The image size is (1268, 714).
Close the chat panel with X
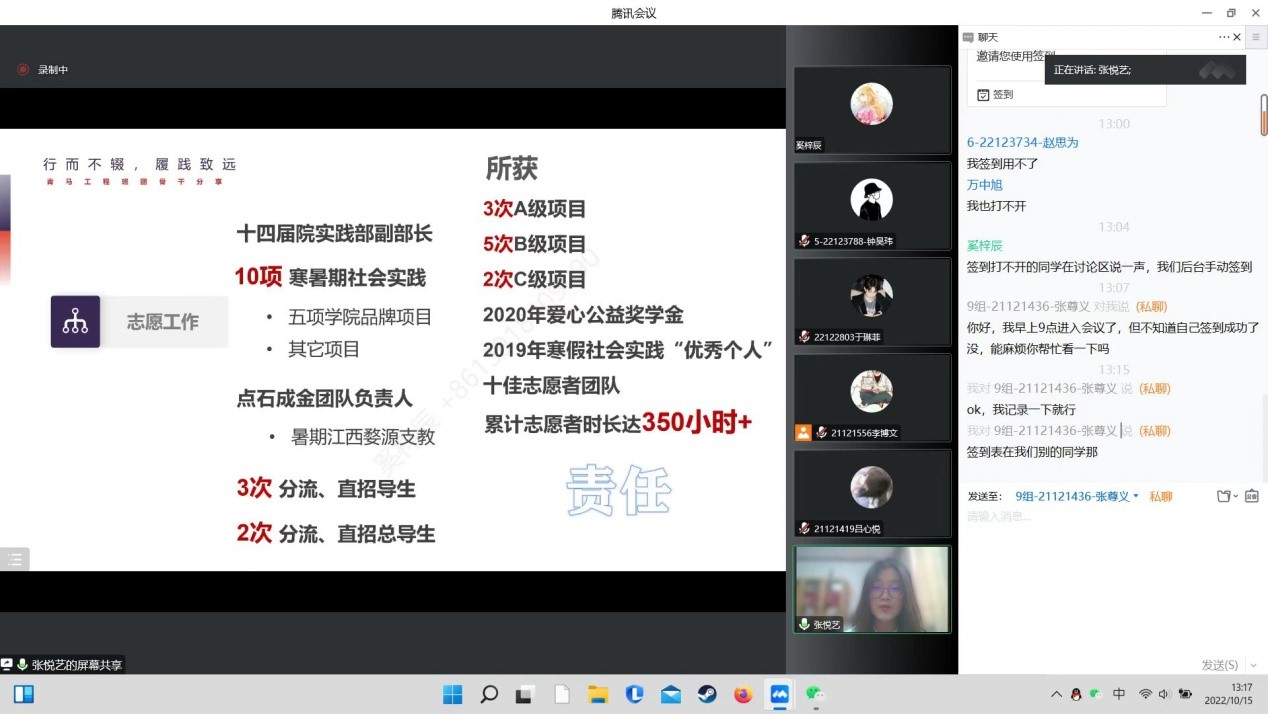[1237, 37]
